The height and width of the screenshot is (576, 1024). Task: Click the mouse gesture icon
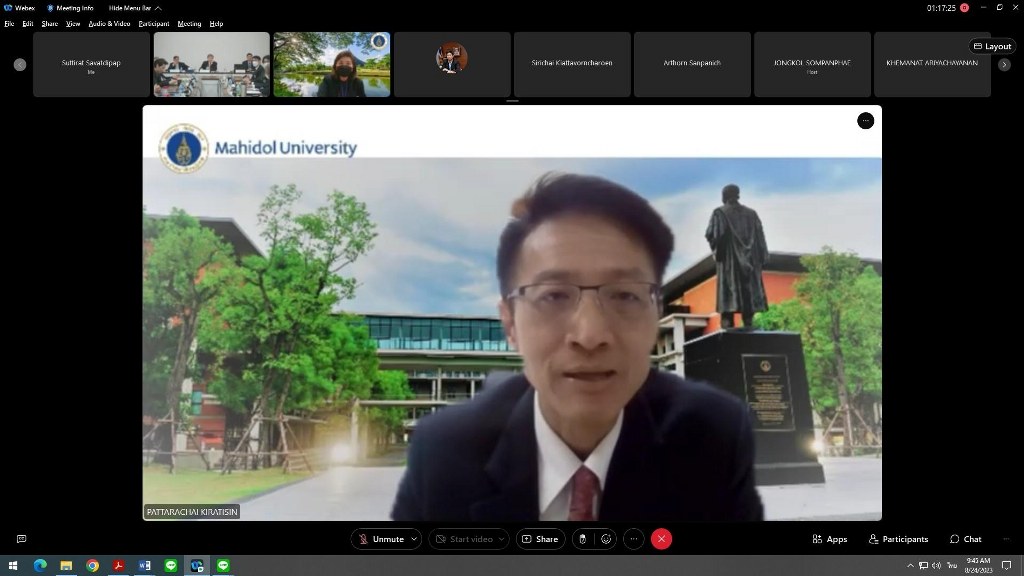583,539
